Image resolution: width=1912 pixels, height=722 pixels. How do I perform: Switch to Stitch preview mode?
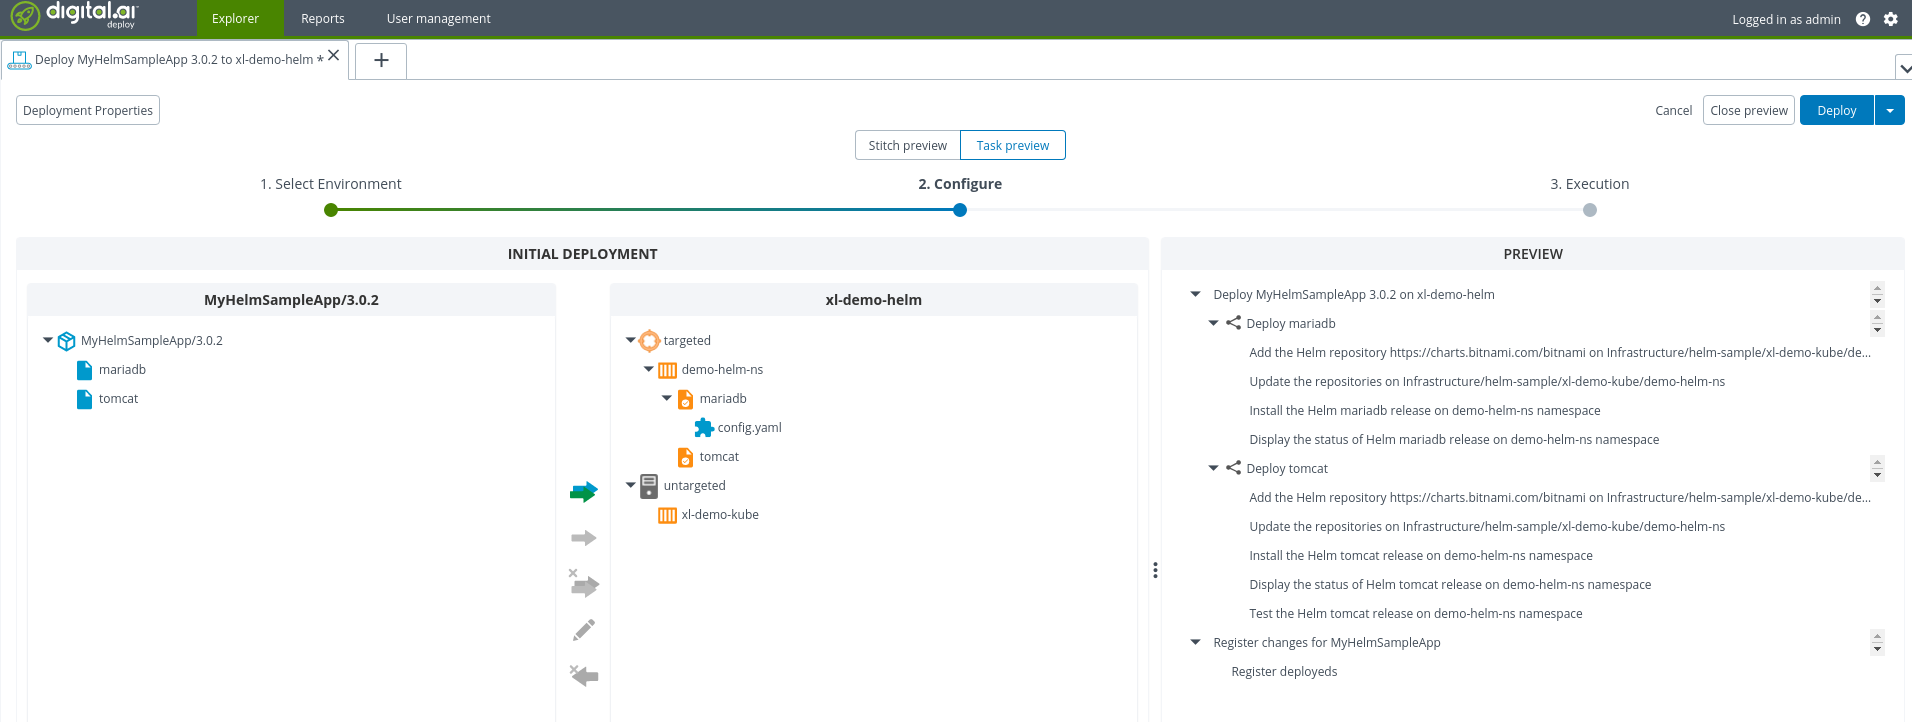tap(907, 145)
